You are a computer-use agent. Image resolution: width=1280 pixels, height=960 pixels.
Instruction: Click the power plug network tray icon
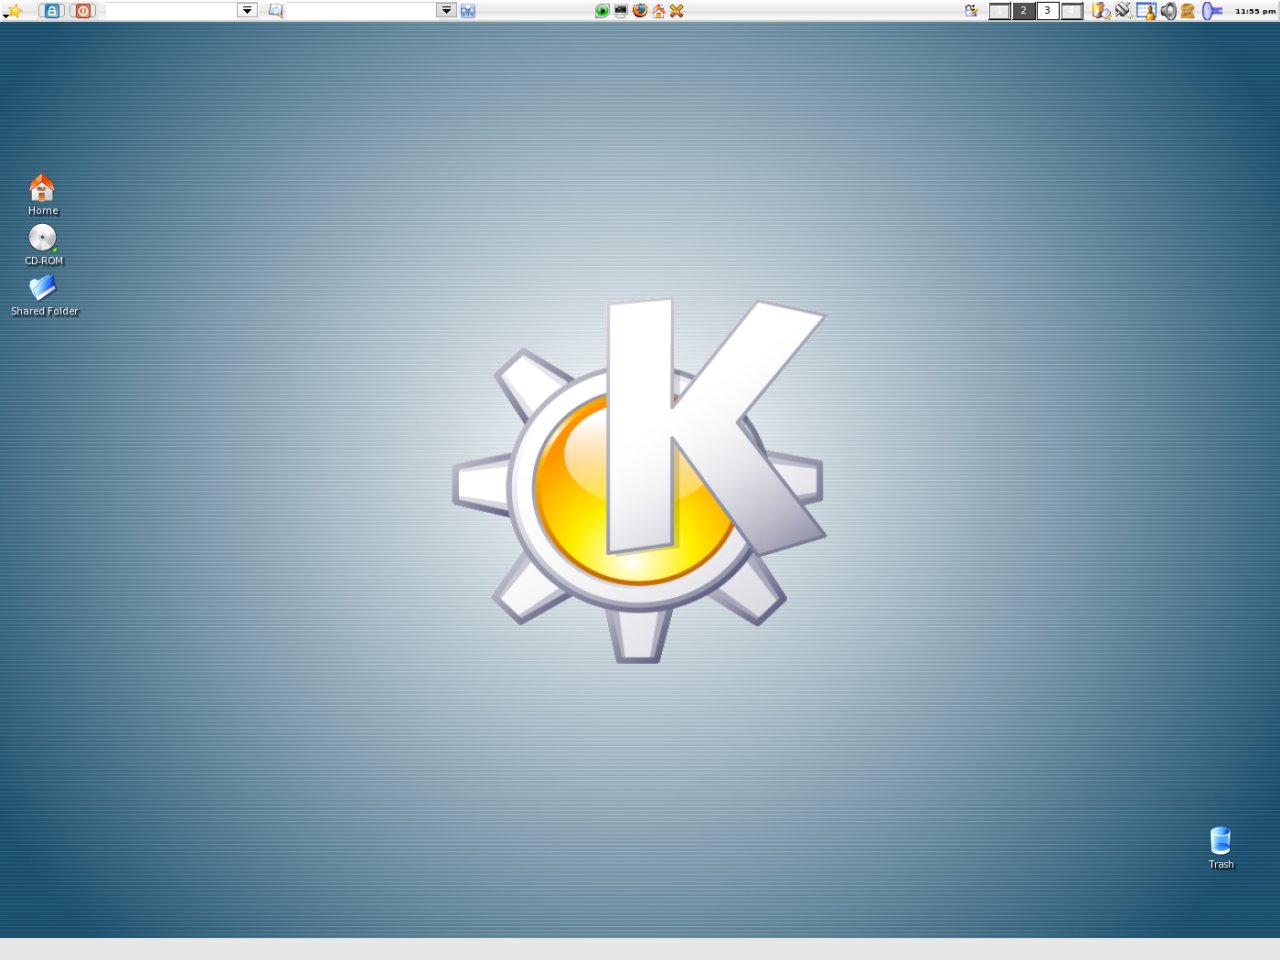[1123, 11]
